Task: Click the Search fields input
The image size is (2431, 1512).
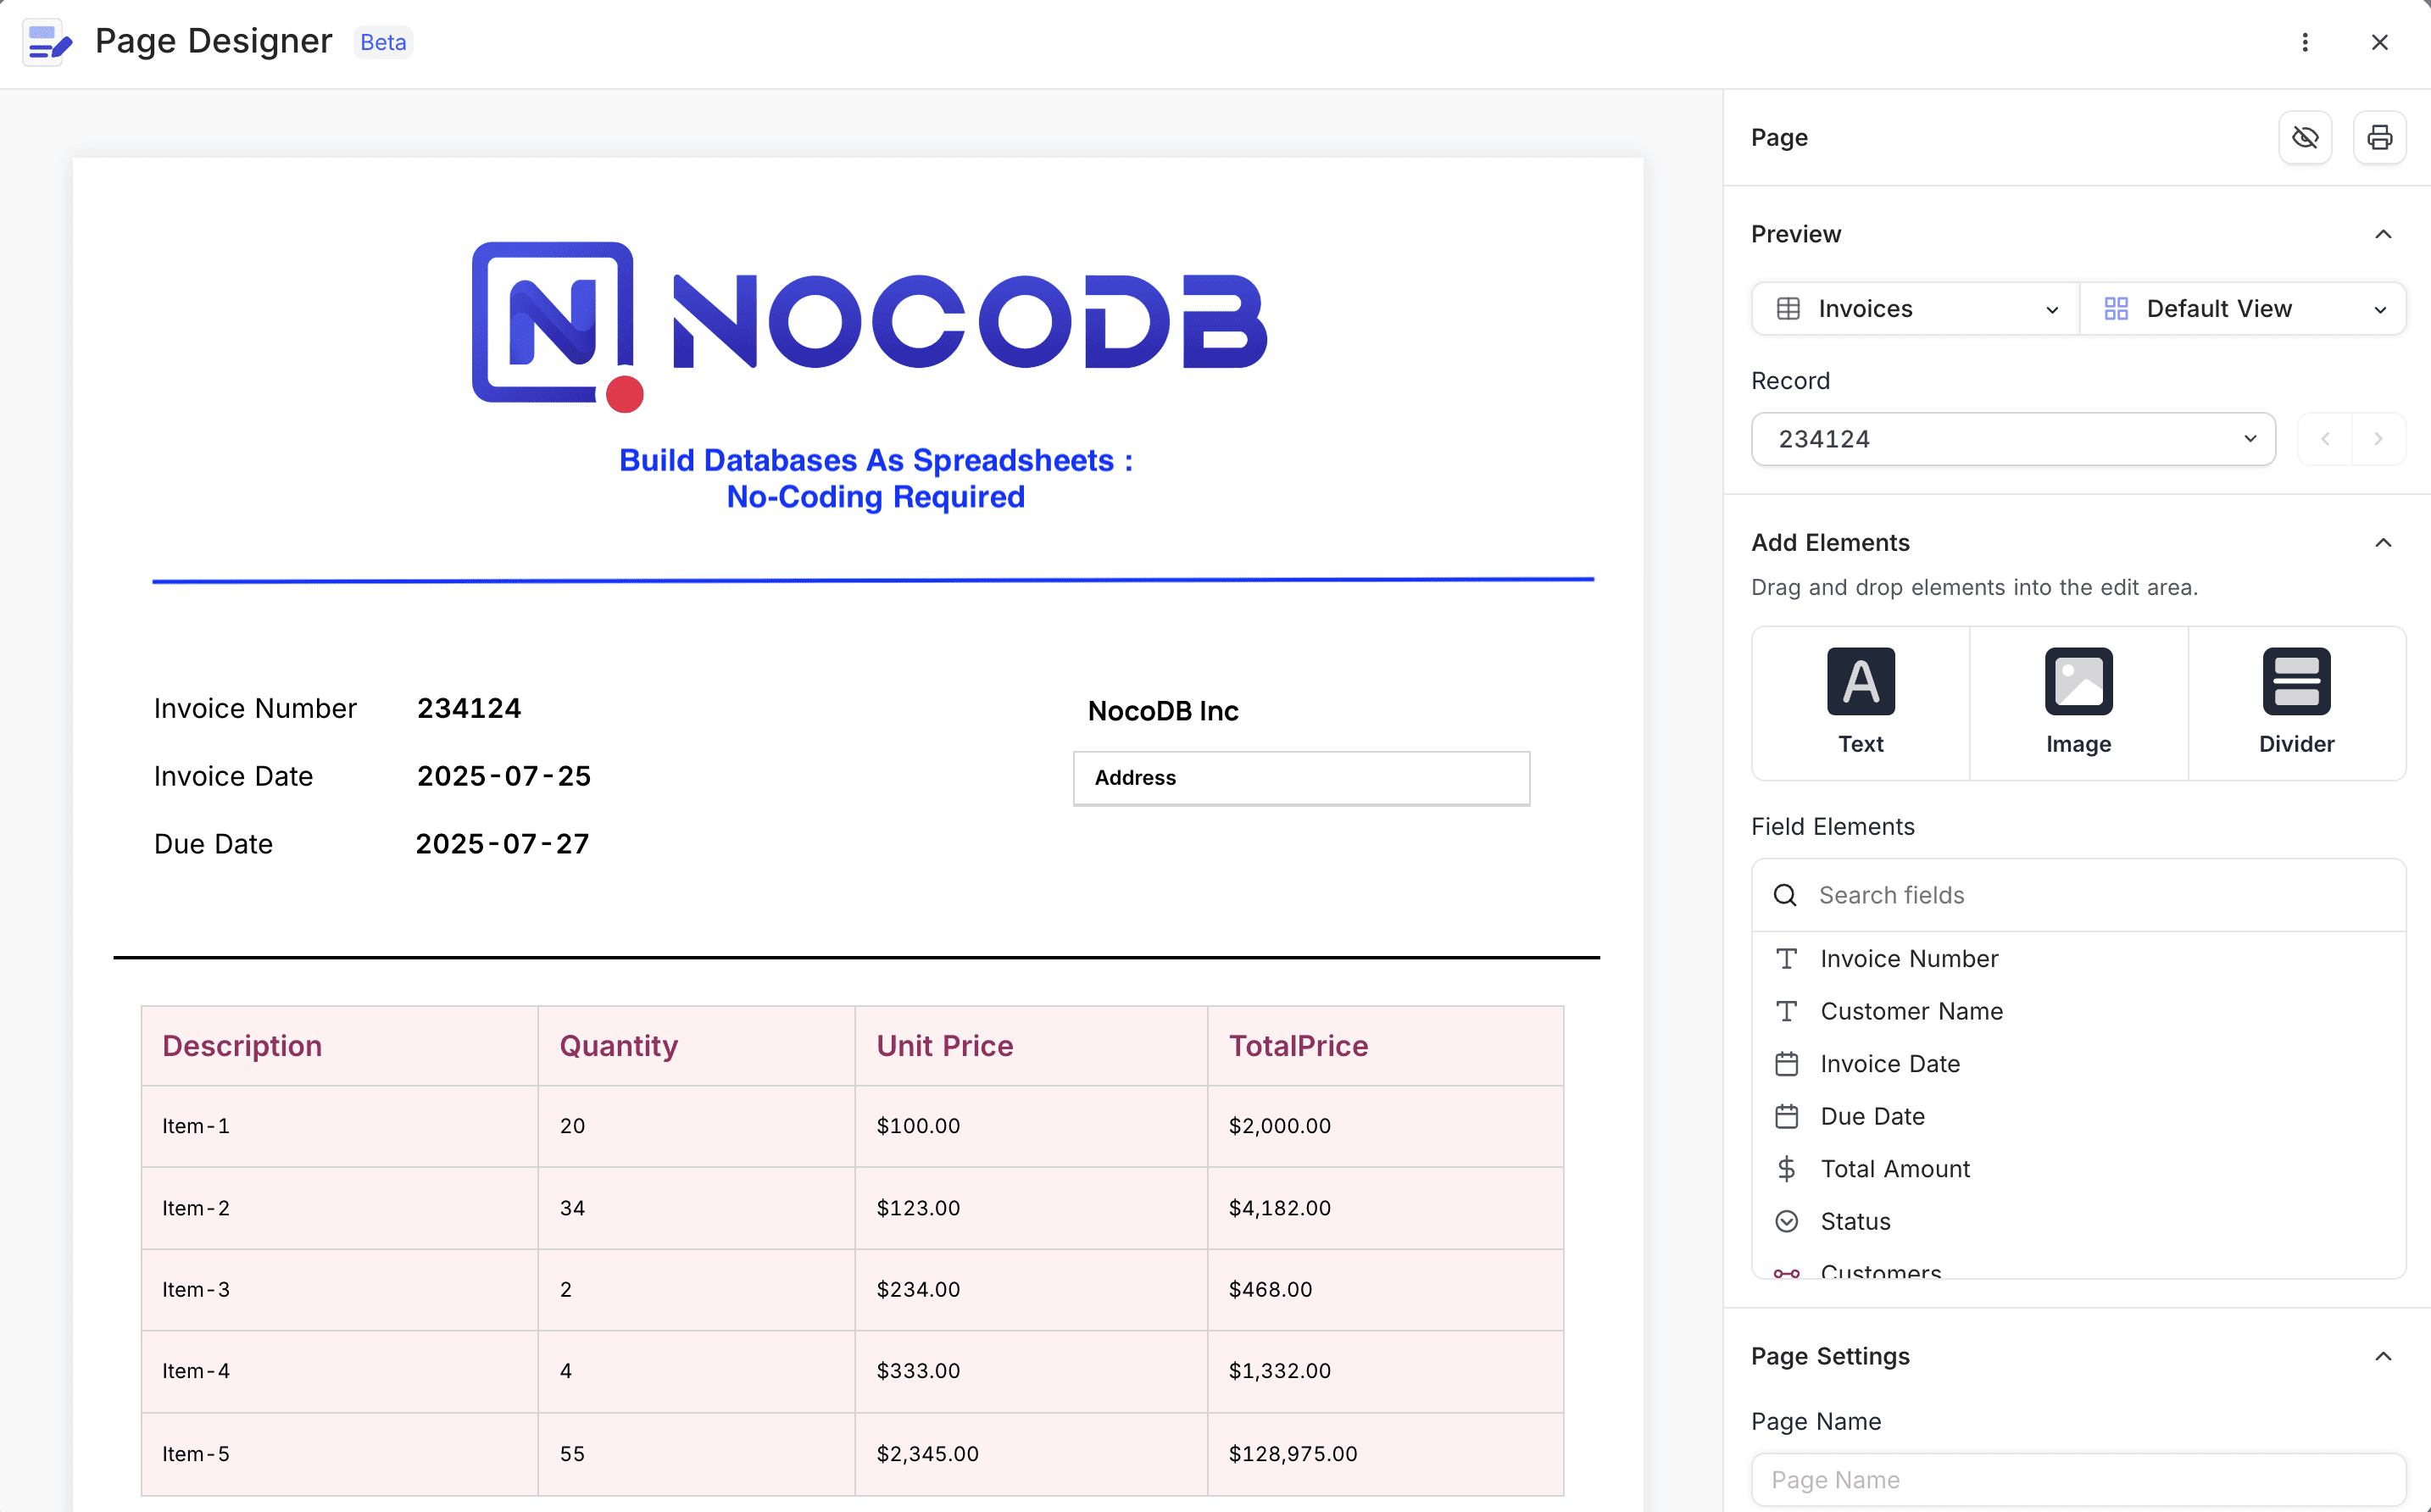Action: (2090, 895)
